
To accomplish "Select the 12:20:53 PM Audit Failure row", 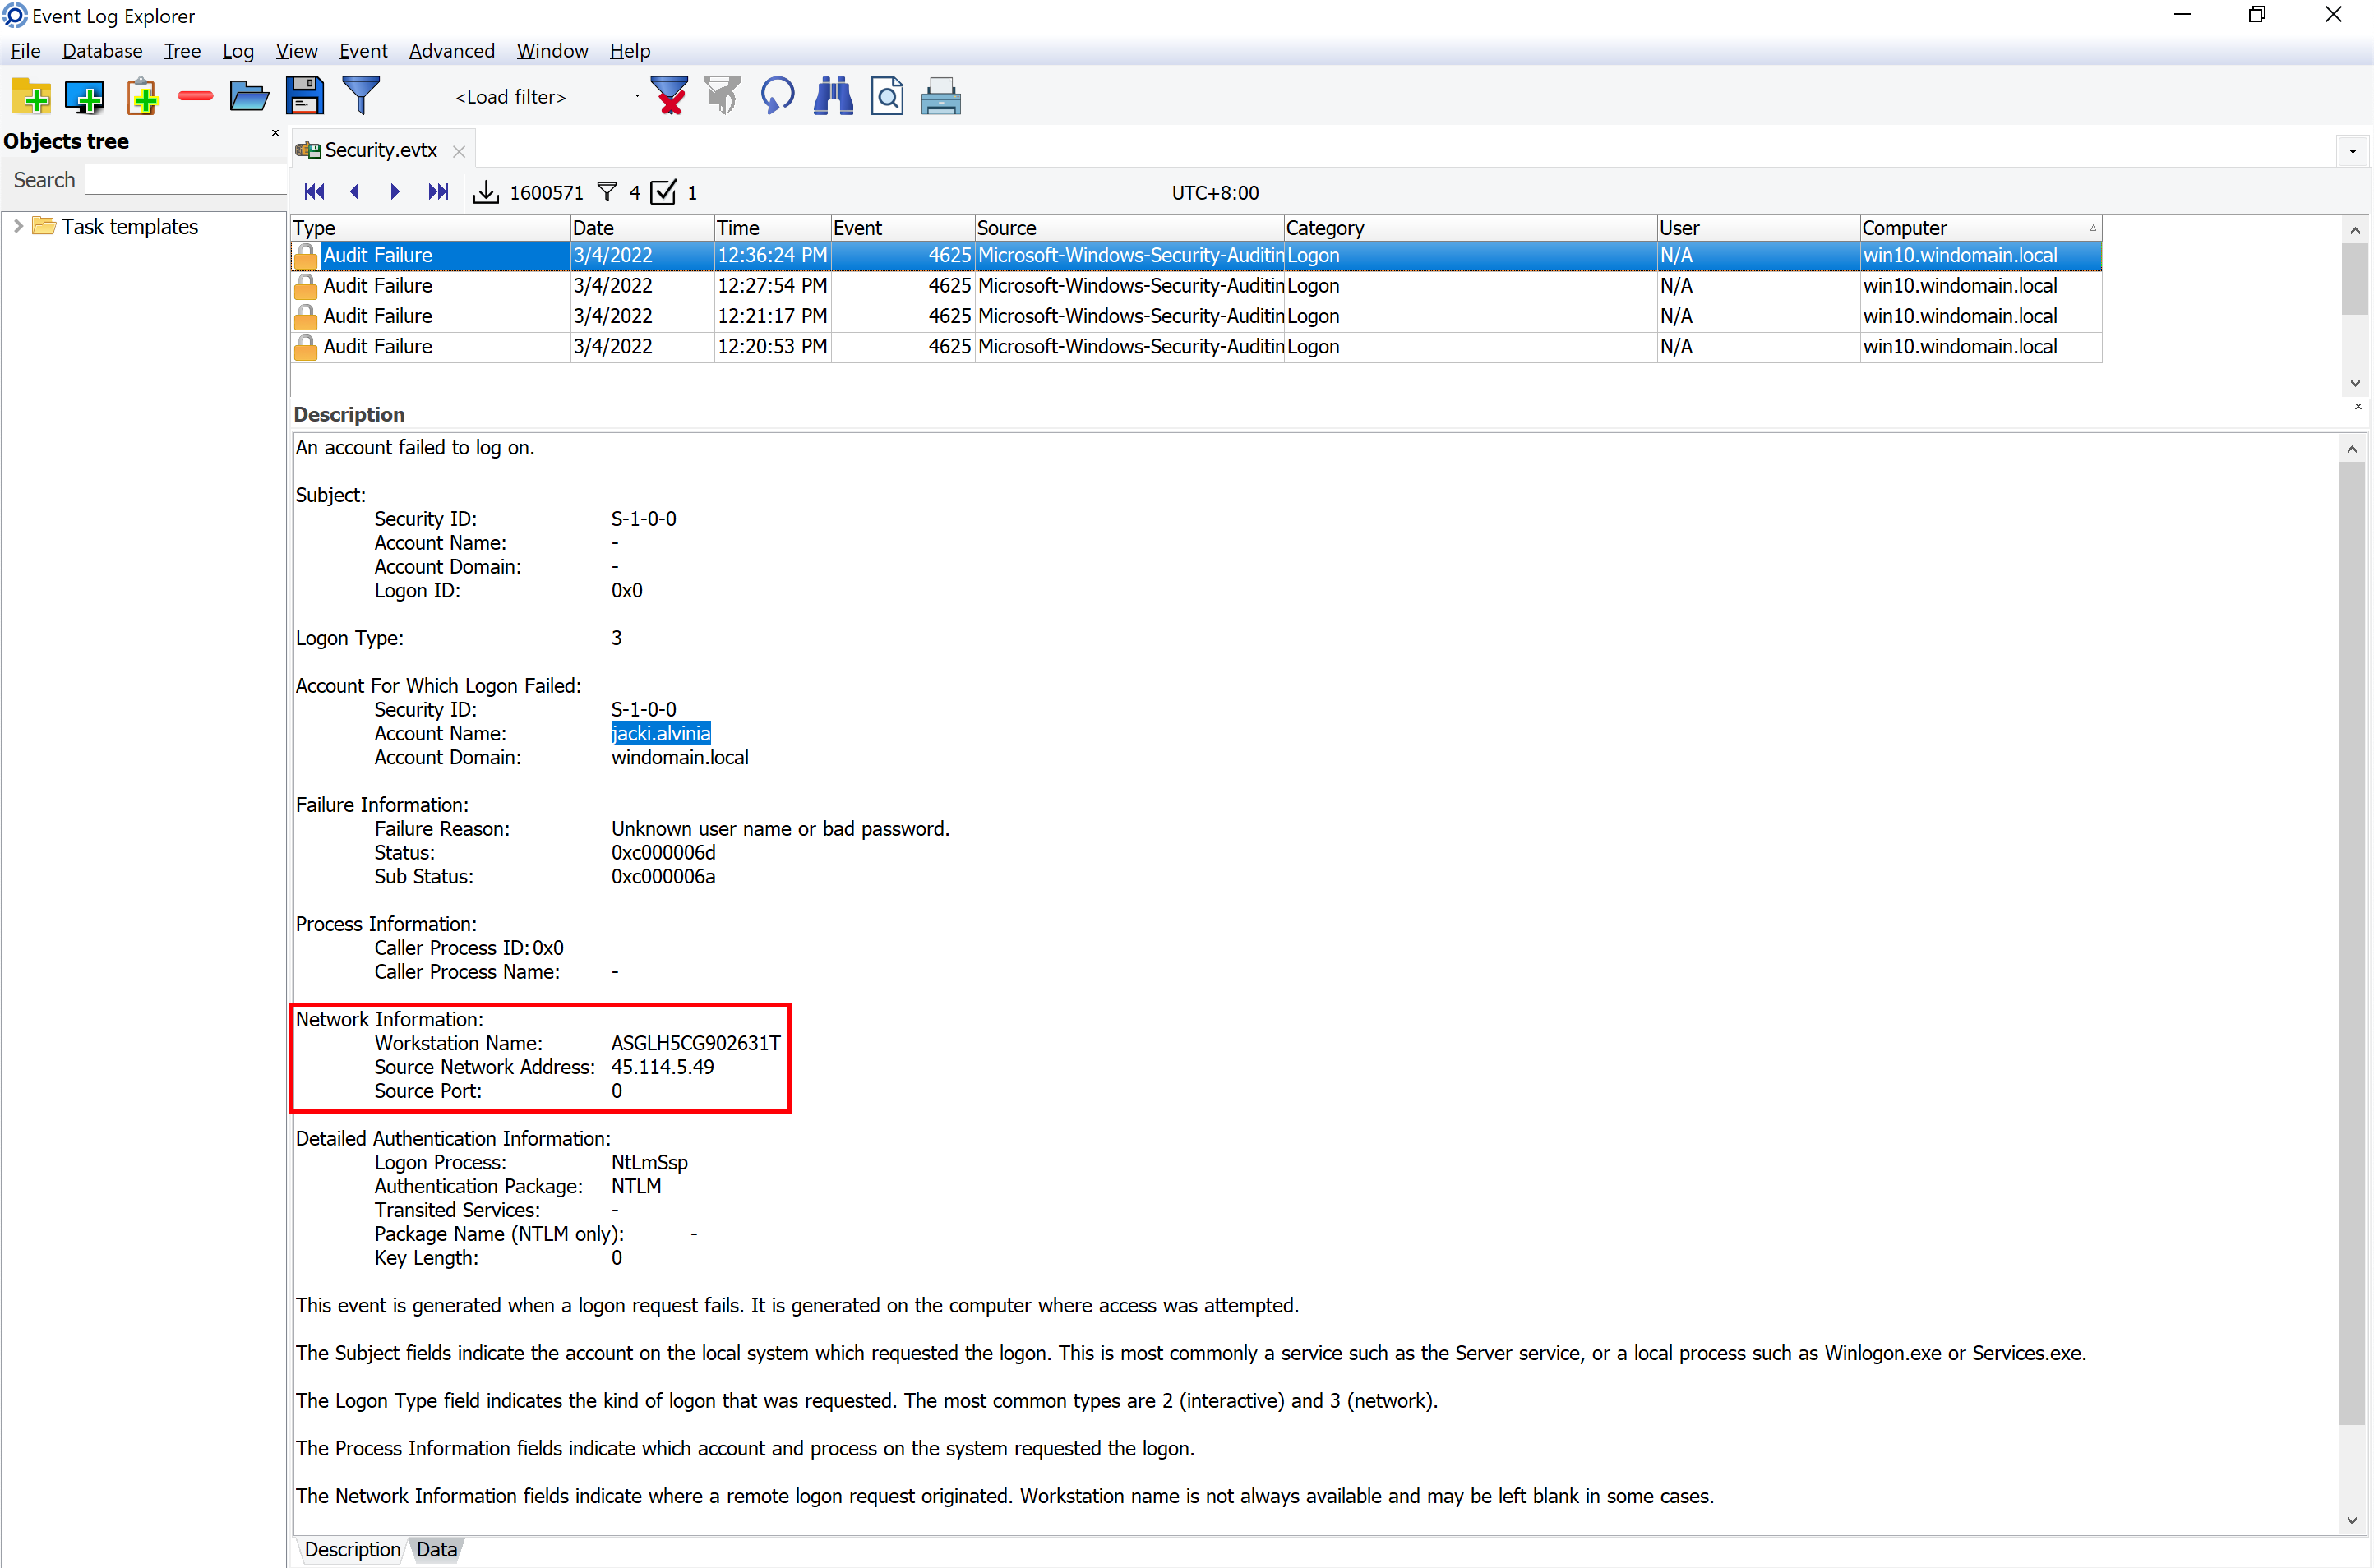I will tap(1196, 347).
